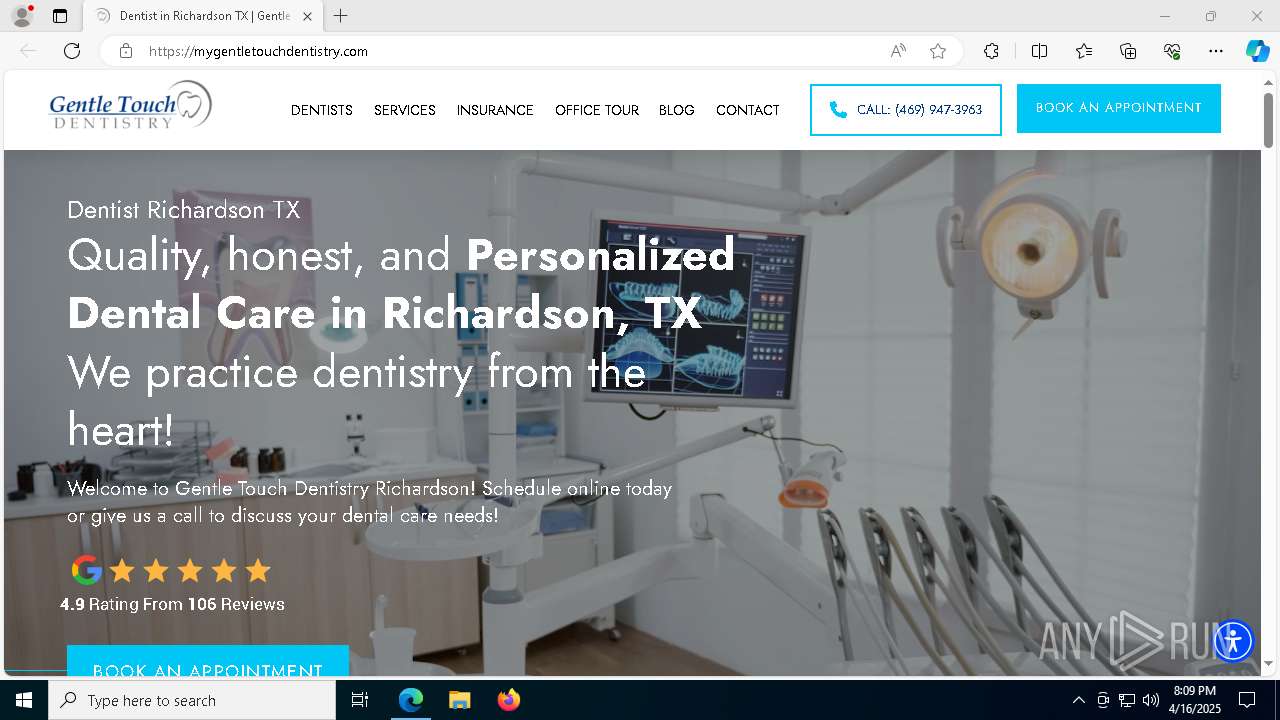
Task: Click the CALL: (469) 947-3963 button
Action: (x=906, y=110)
